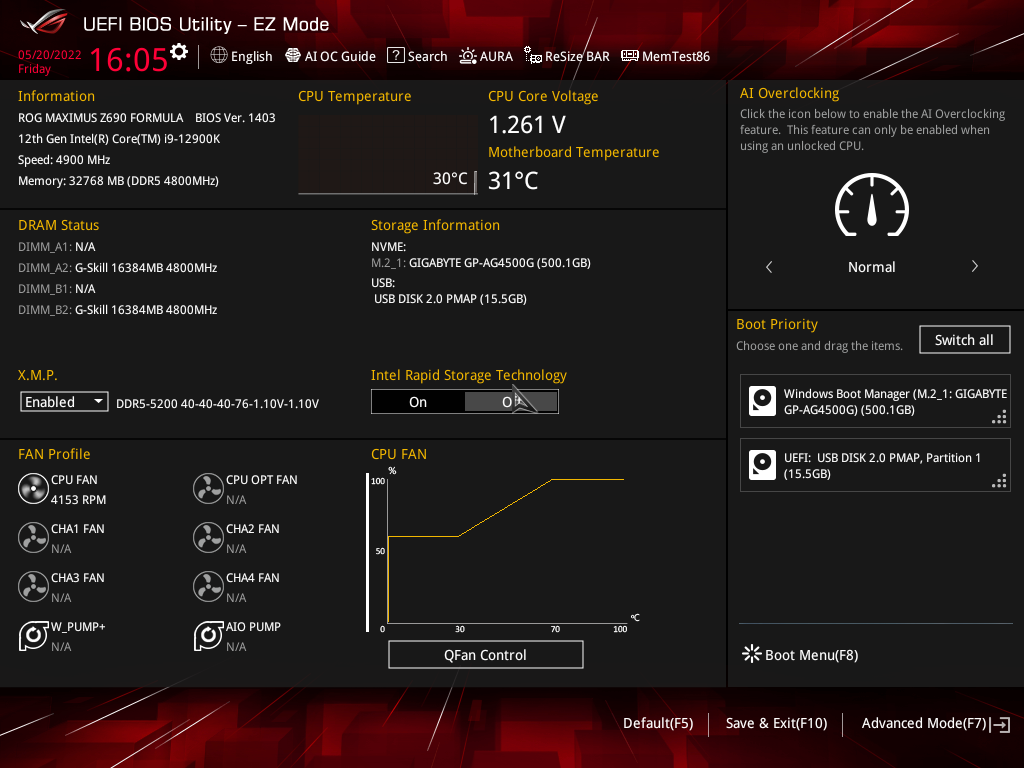Click the CHA4 FAN icon
This screenshot has height=768, width=1024.
point(208,586)
